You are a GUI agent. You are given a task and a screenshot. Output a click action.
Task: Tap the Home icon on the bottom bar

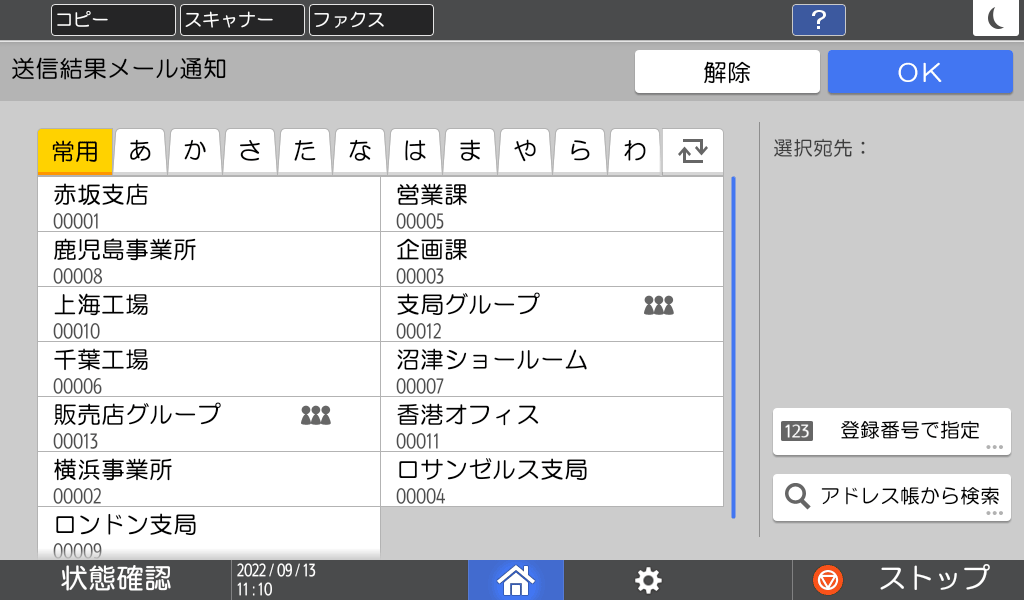point(515,578)
